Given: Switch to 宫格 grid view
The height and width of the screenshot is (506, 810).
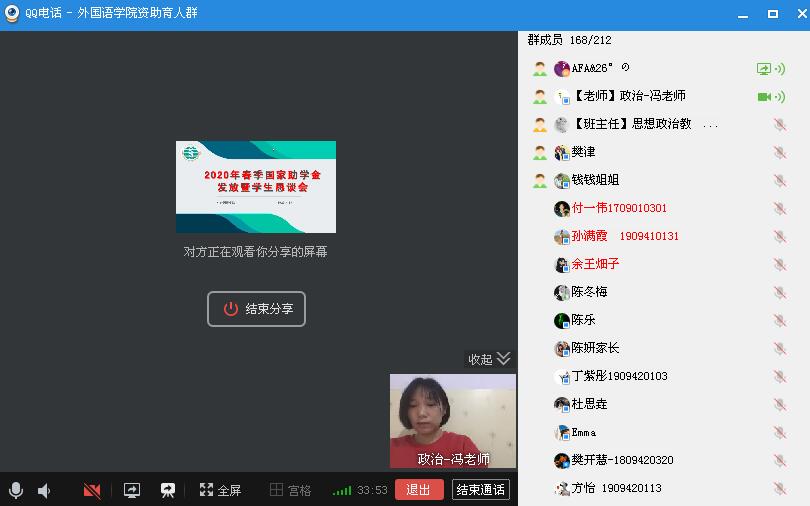Looking at the screenshot, I should click(x=290, y=490).
